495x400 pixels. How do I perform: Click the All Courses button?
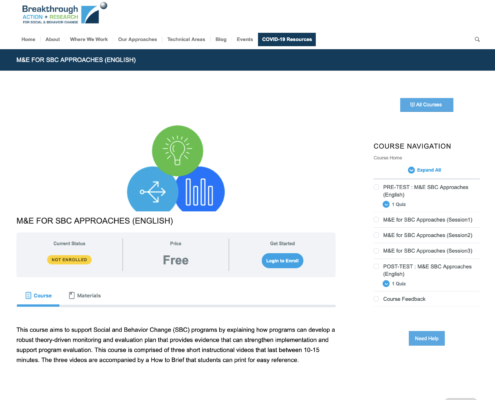[426, 105]
